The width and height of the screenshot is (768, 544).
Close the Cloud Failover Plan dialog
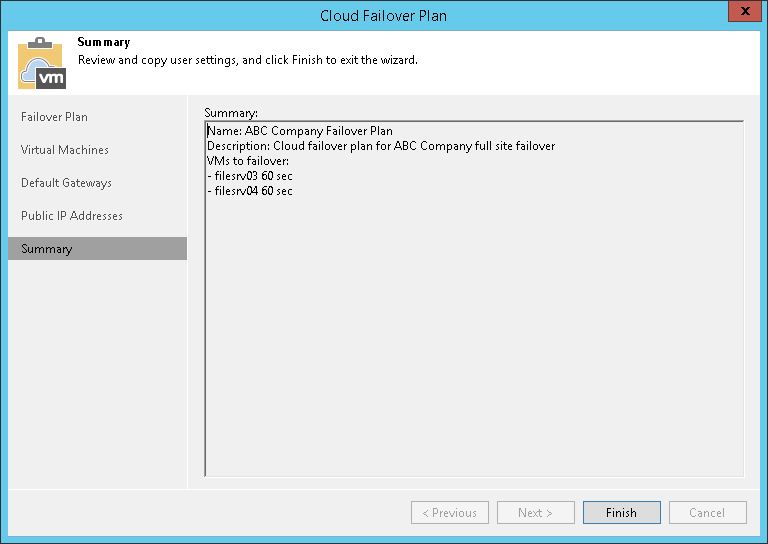744,11
